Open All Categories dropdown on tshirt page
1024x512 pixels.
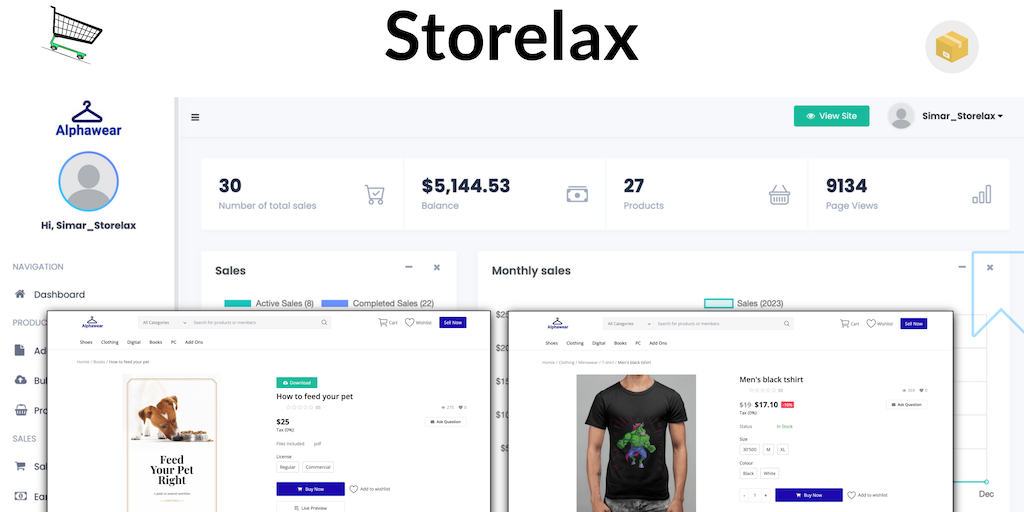click(x=628, y=324)
